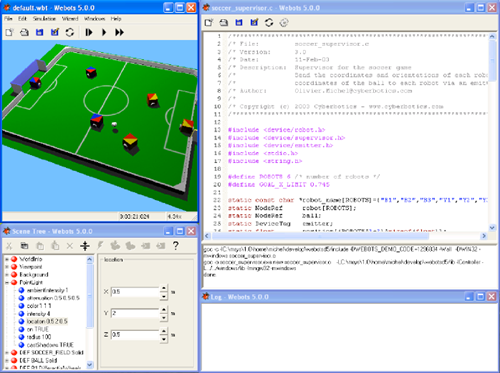500x373 pixels.
Task: Open the Windows menu
Action: pos(94,19)
